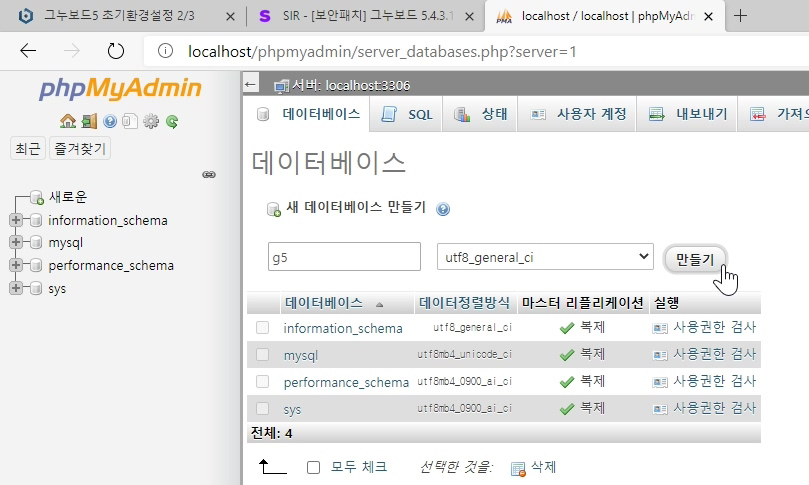This screenshot has width=809, height=485.
Task: Collapse navigation panel arrow button
Action: 251,84
